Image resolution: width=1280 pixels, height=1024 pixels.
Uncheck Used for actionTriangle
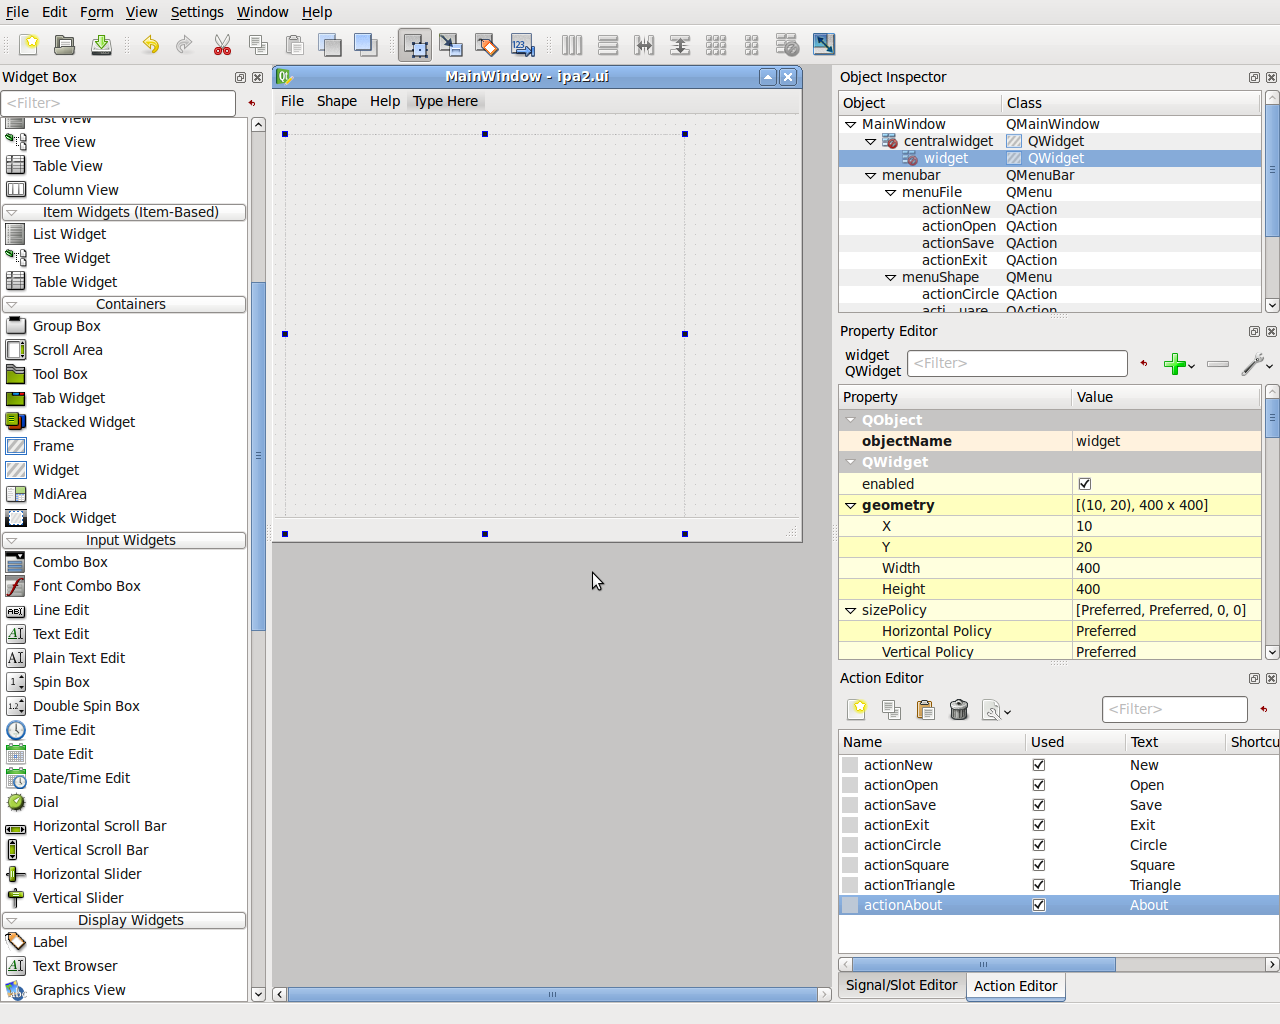[x=1038, y=885]
